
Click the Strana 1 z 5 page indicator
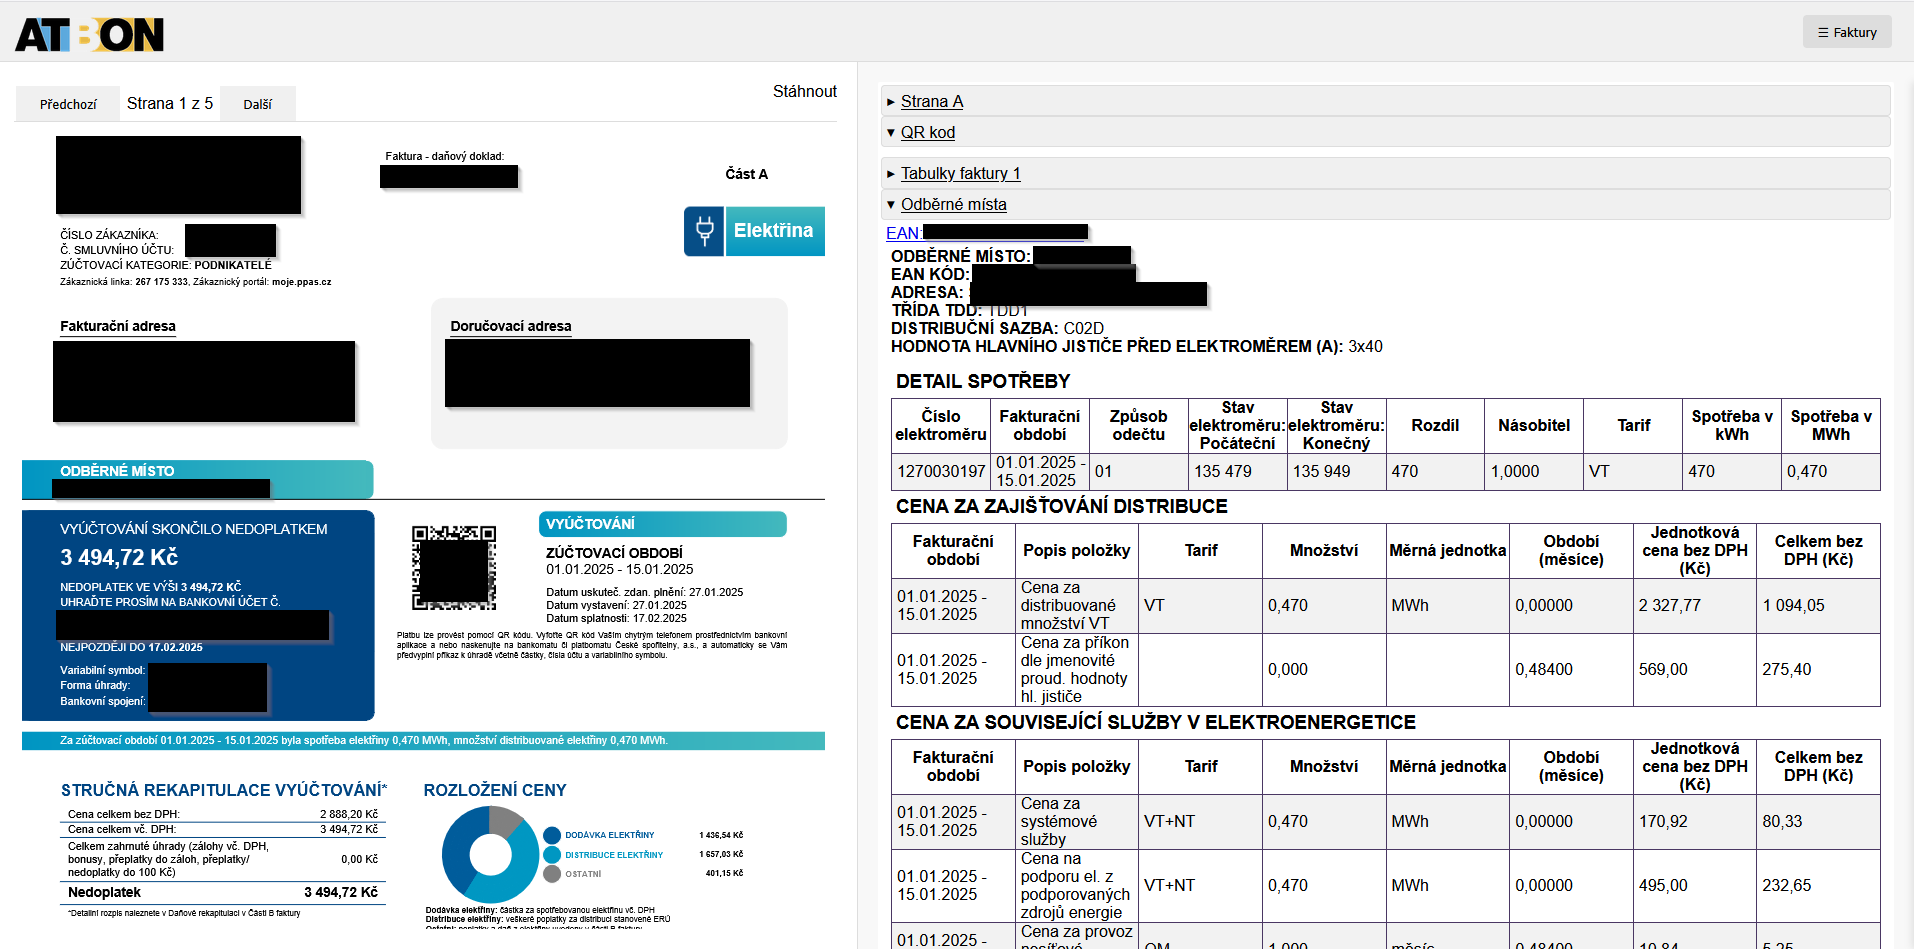point(170,103)
